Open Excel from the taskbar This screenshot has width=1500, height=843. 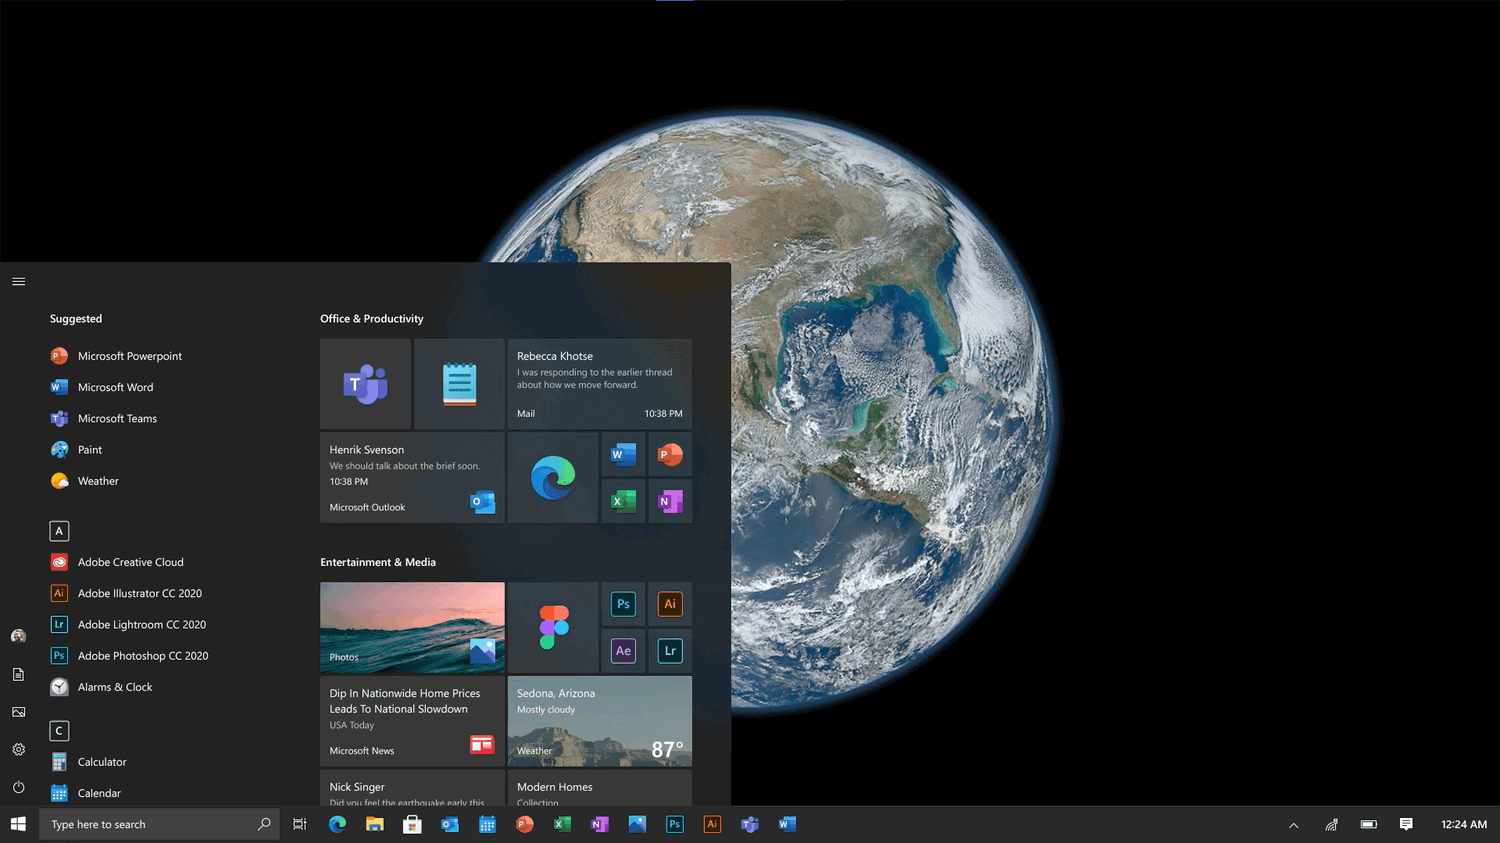tap(562, 824)
